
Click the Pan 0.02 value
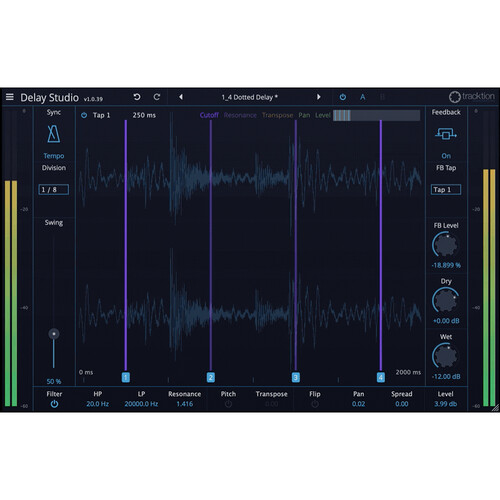[358, 404]
